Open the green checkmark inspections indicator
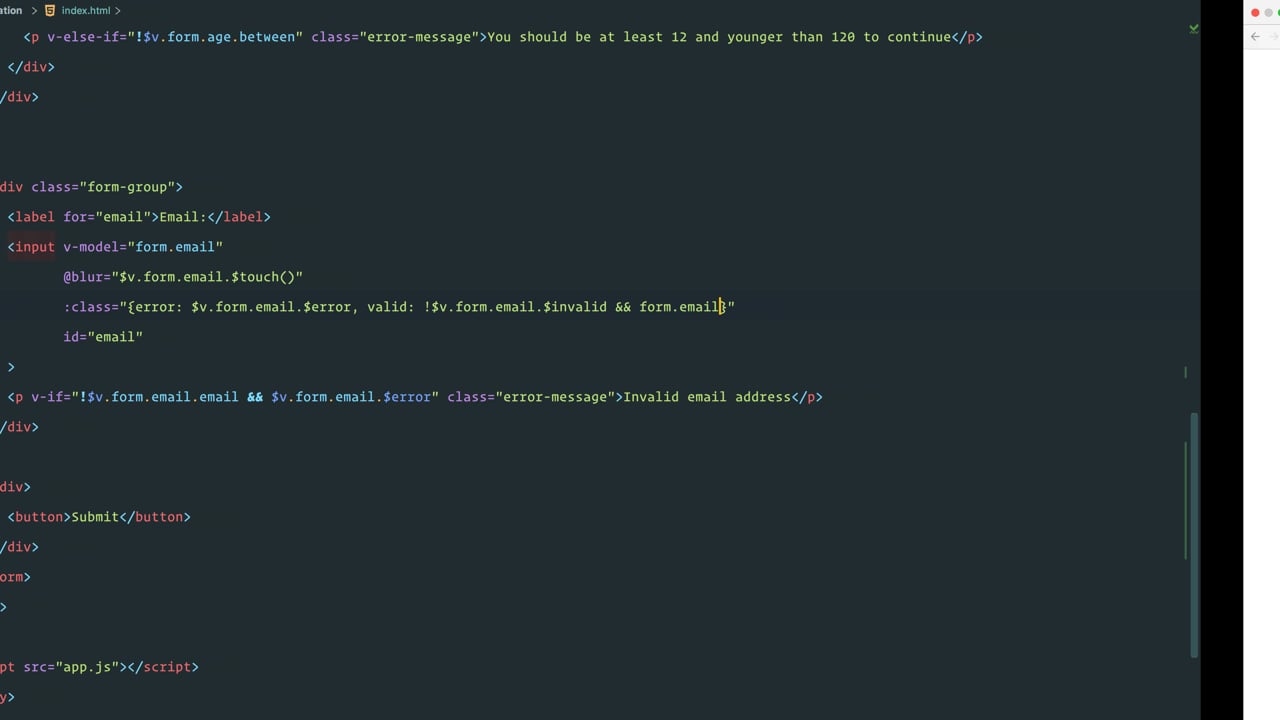 (x=1193, y=29)
